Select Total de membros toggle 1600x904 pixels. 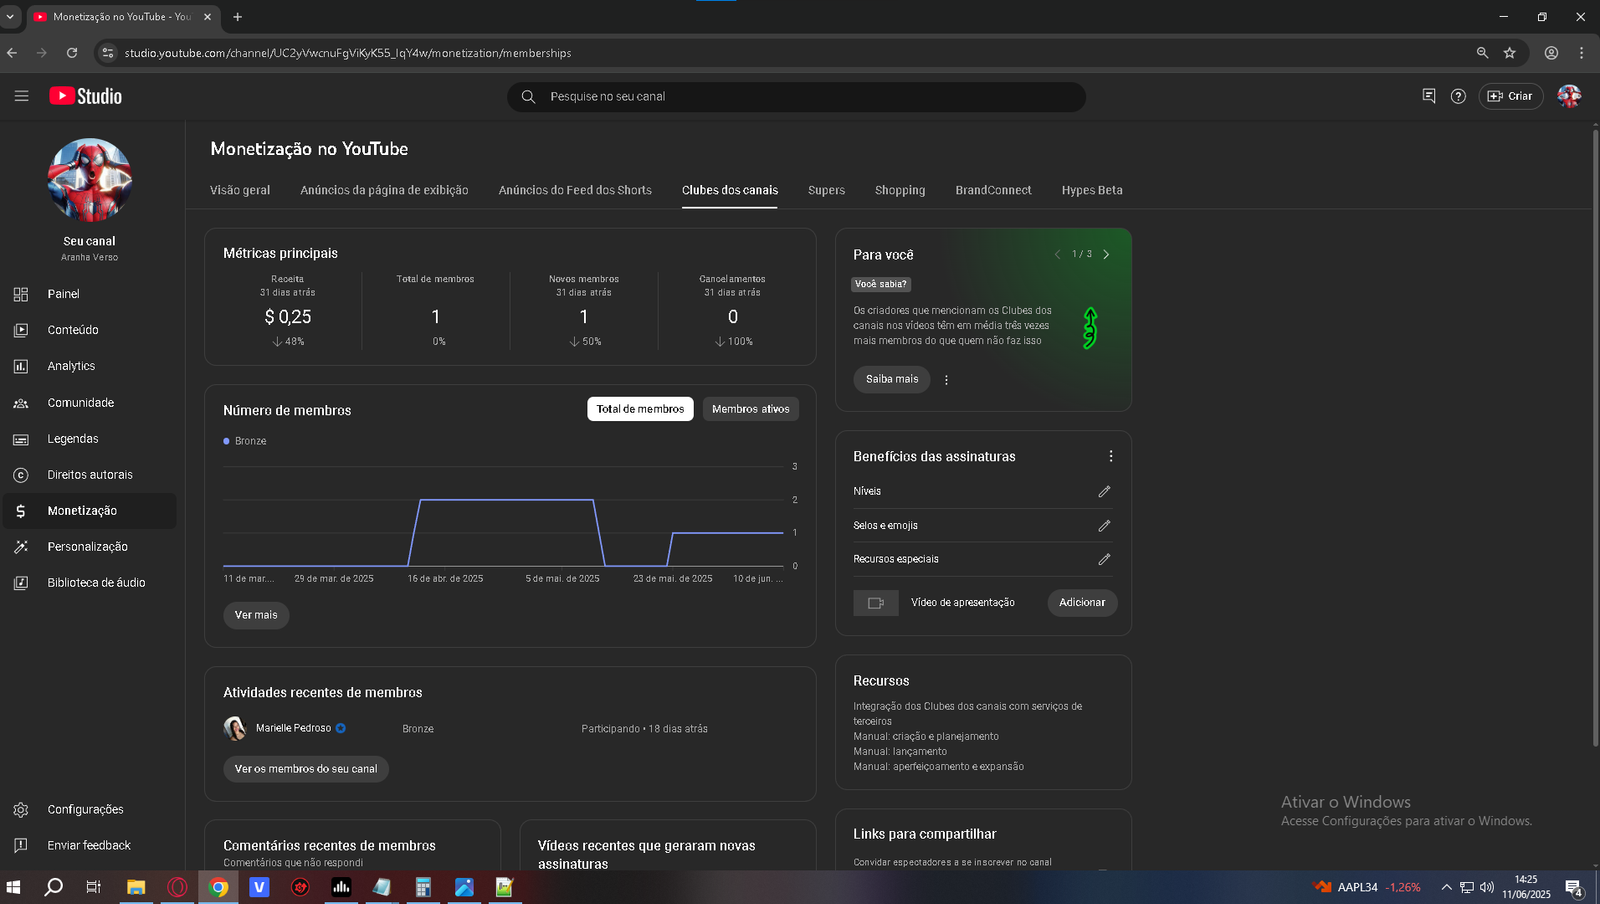(x=640, y=409)
